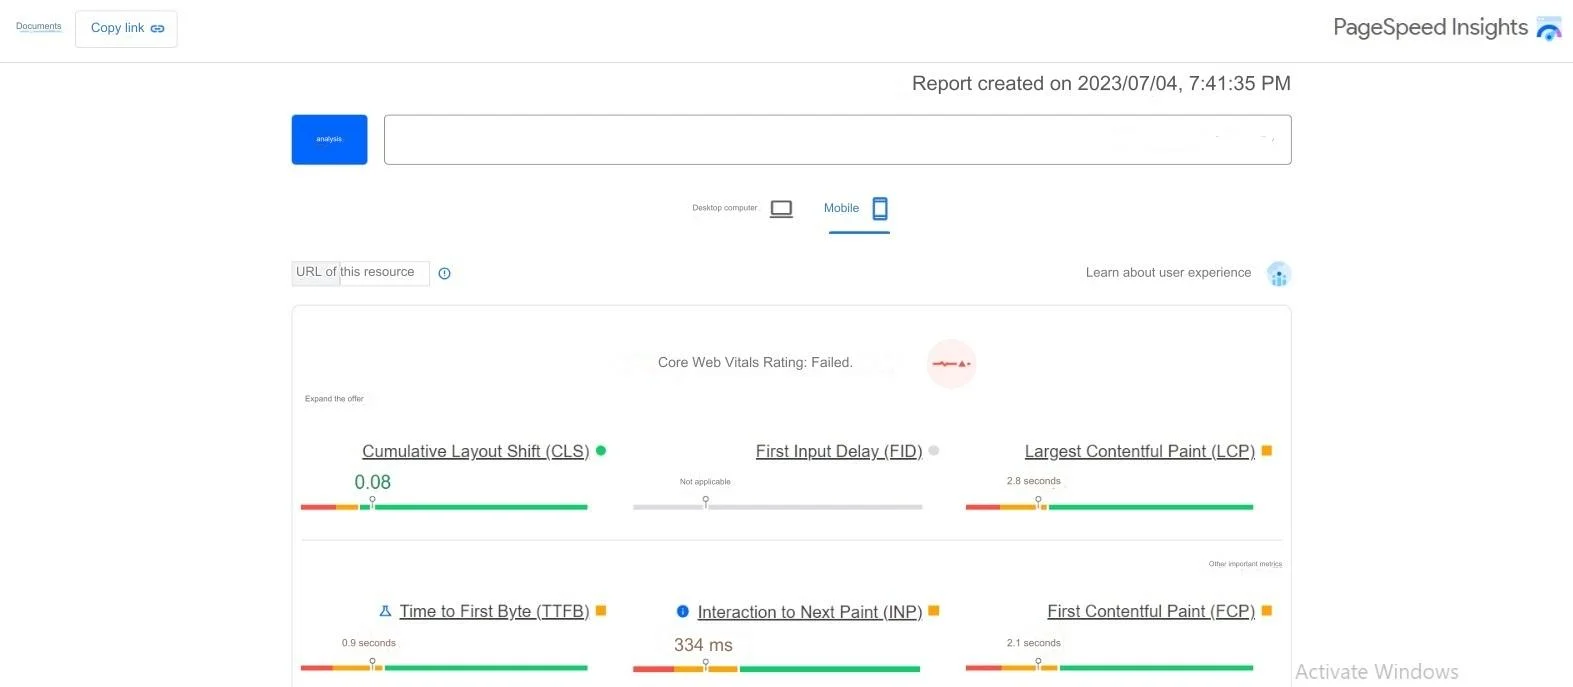Click the orange square next to INP

click(934, 610)
